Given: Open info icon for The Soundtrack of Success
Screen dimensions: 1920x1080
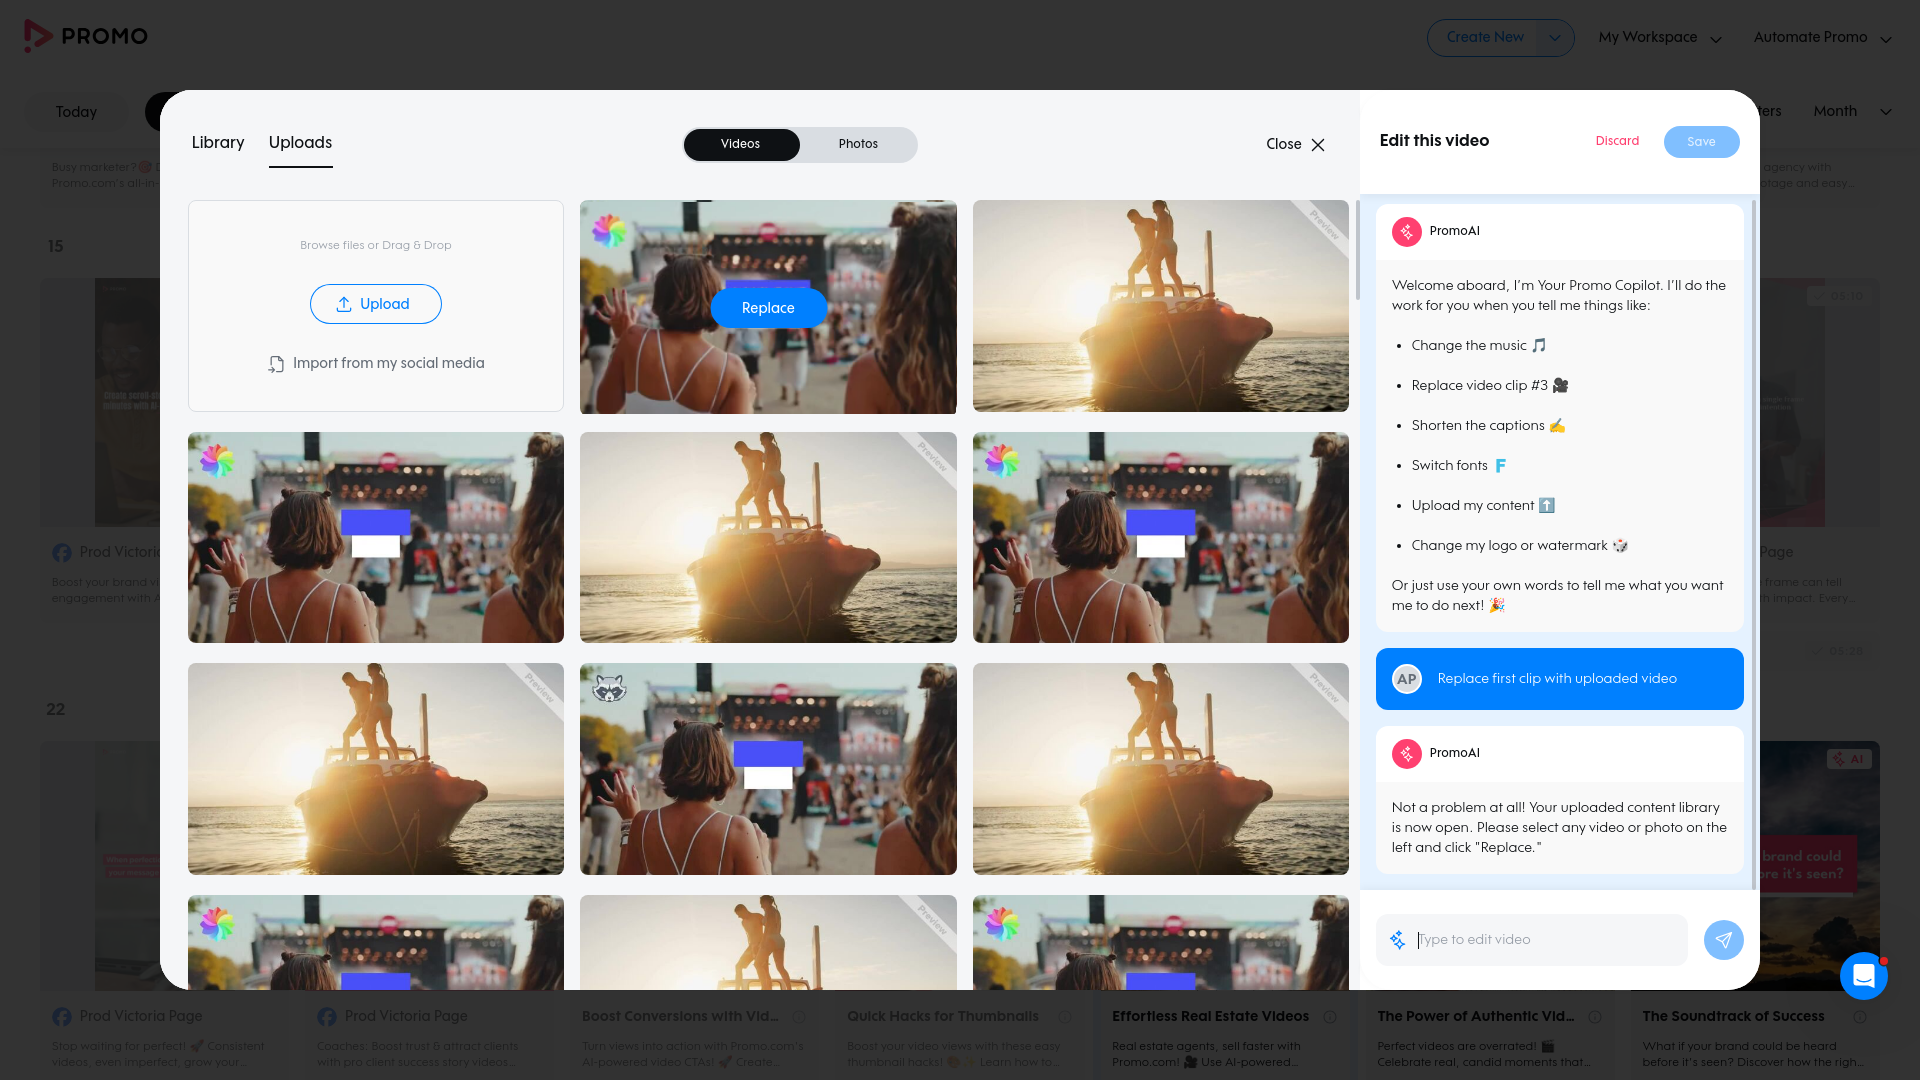Looking at the screenshot, I should 1860,1016.
